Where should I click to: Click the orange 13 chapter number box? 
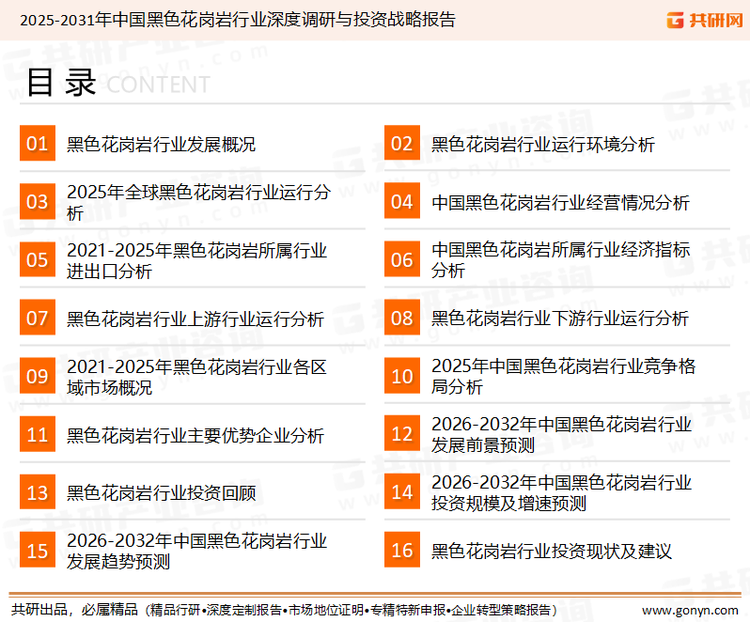37,492
